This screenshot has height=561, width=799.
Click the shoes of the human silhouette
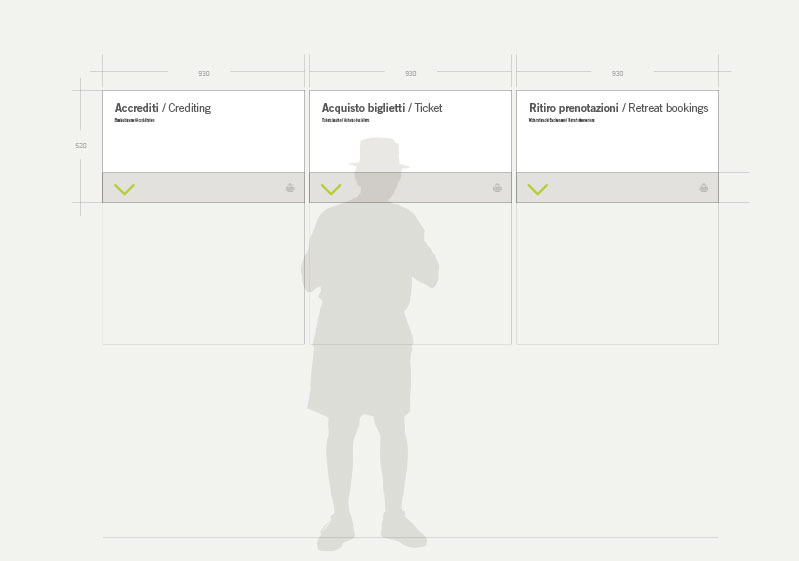pyautogui.click(x=372, y=531)
